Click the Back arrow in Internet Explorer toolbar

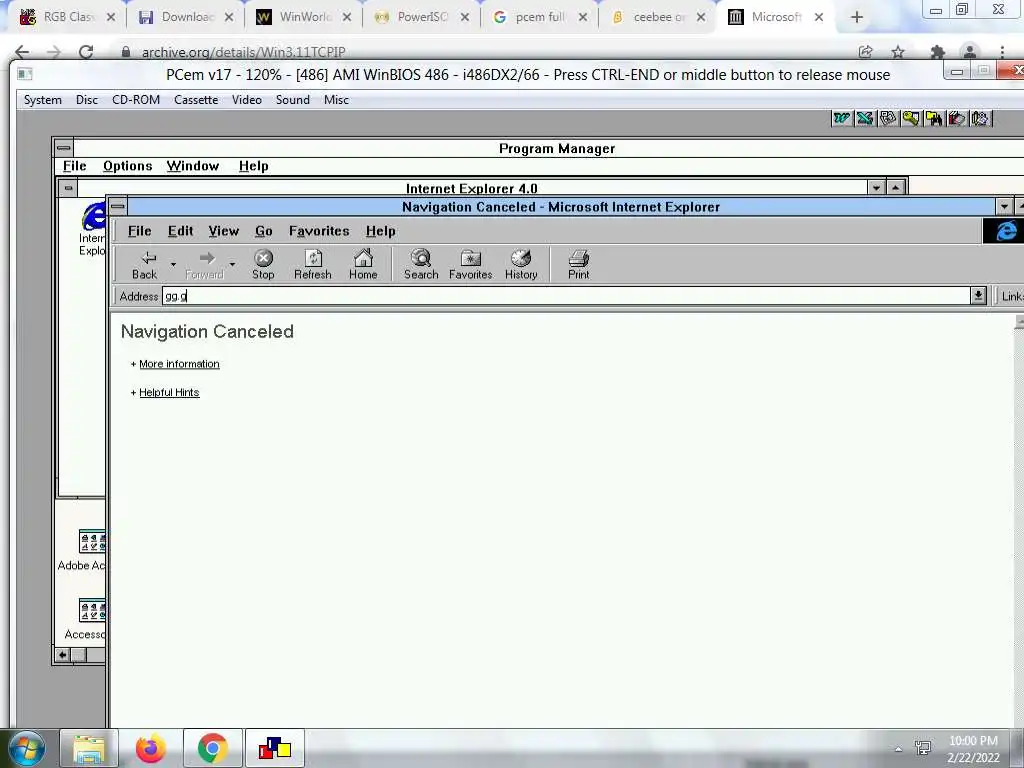(x=145, y=264)
